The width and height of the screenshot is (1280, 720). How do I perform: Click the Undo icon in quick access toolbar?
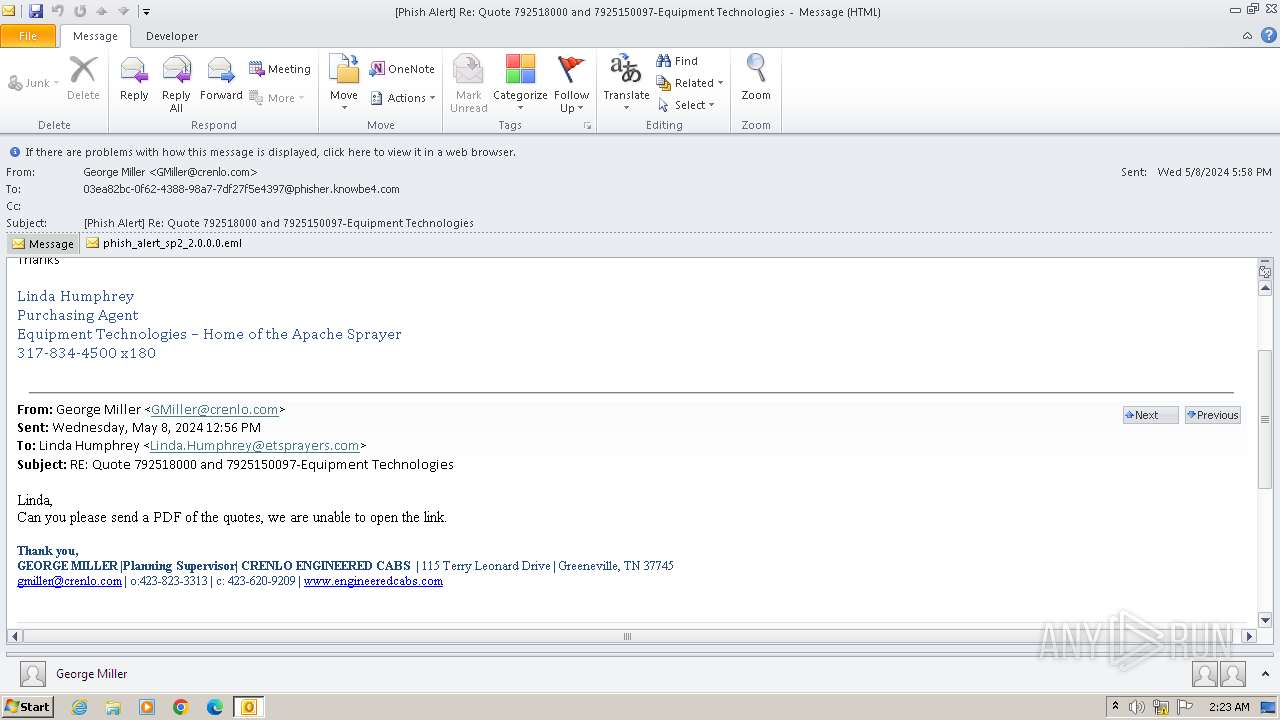(58, 11)
